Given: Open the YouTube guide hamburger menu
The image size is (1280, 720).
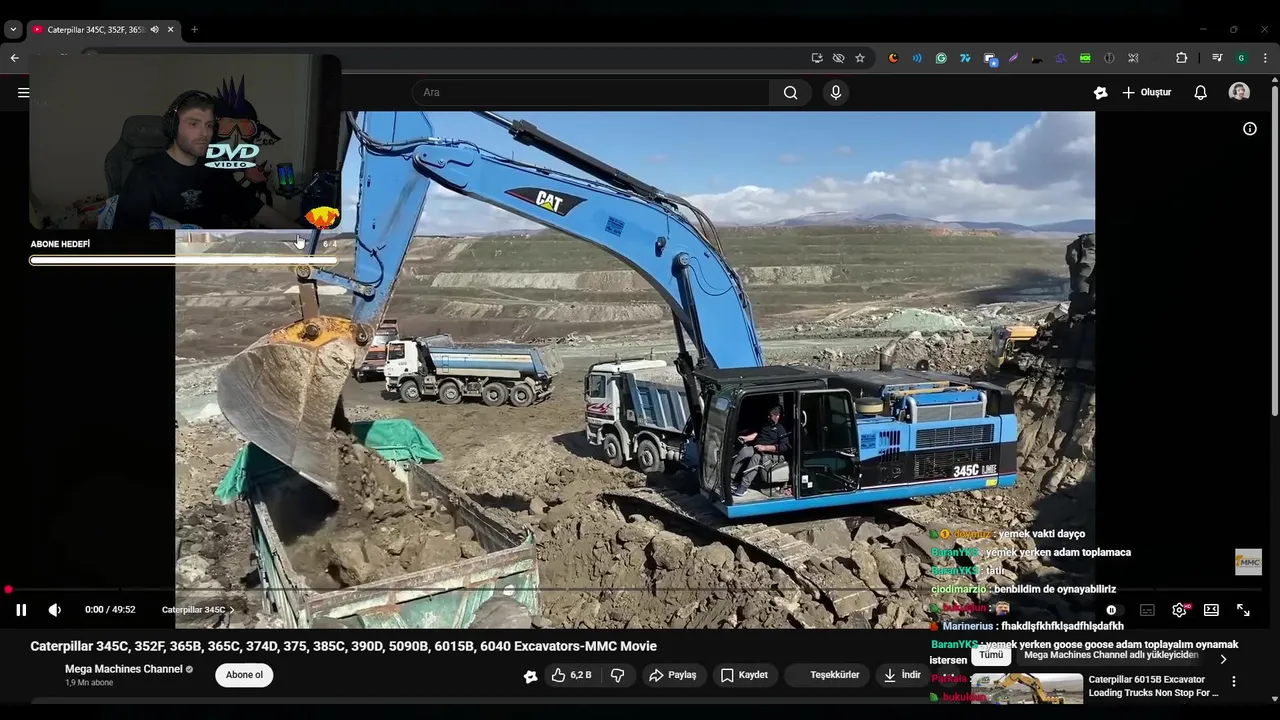Looking at the screenshot, I should pyautogui.click(x=23, y=93).
